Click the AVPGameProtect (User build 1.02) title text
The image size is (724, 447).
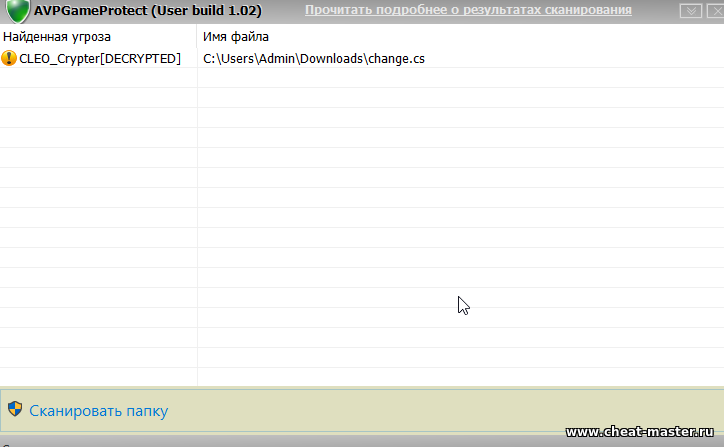(x=148, y=10)
